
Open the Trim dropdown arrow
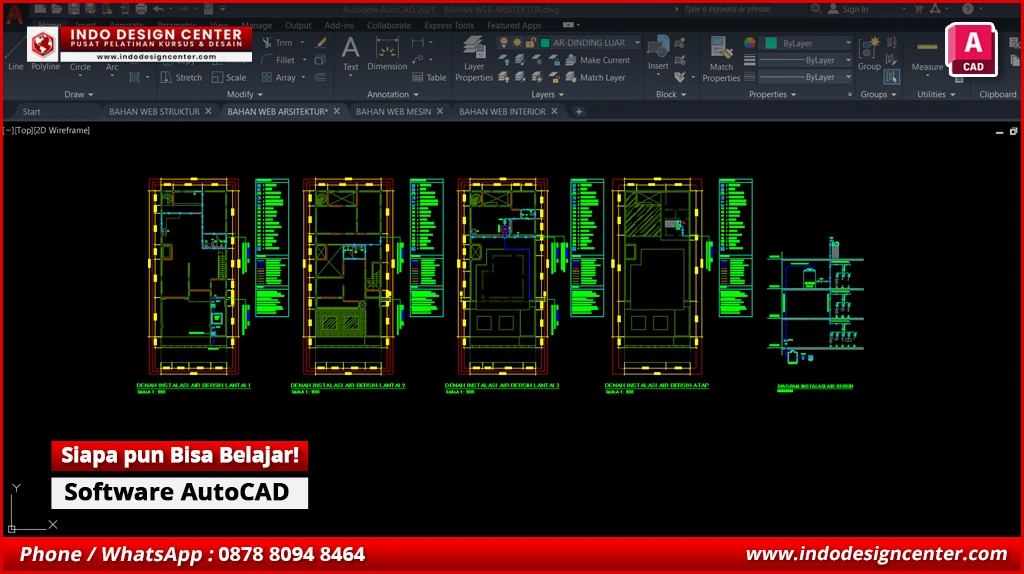(x=302, y=42)
